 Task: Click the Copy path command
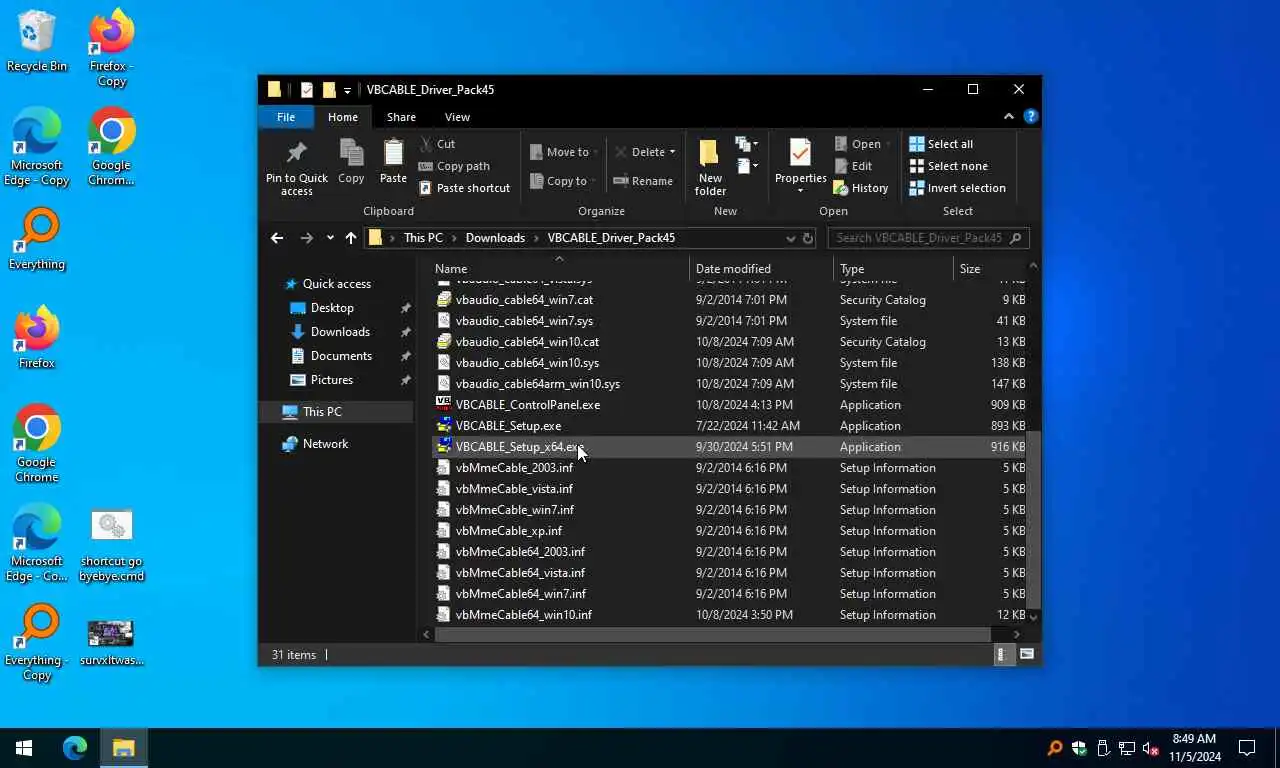[x=454, y=166]
